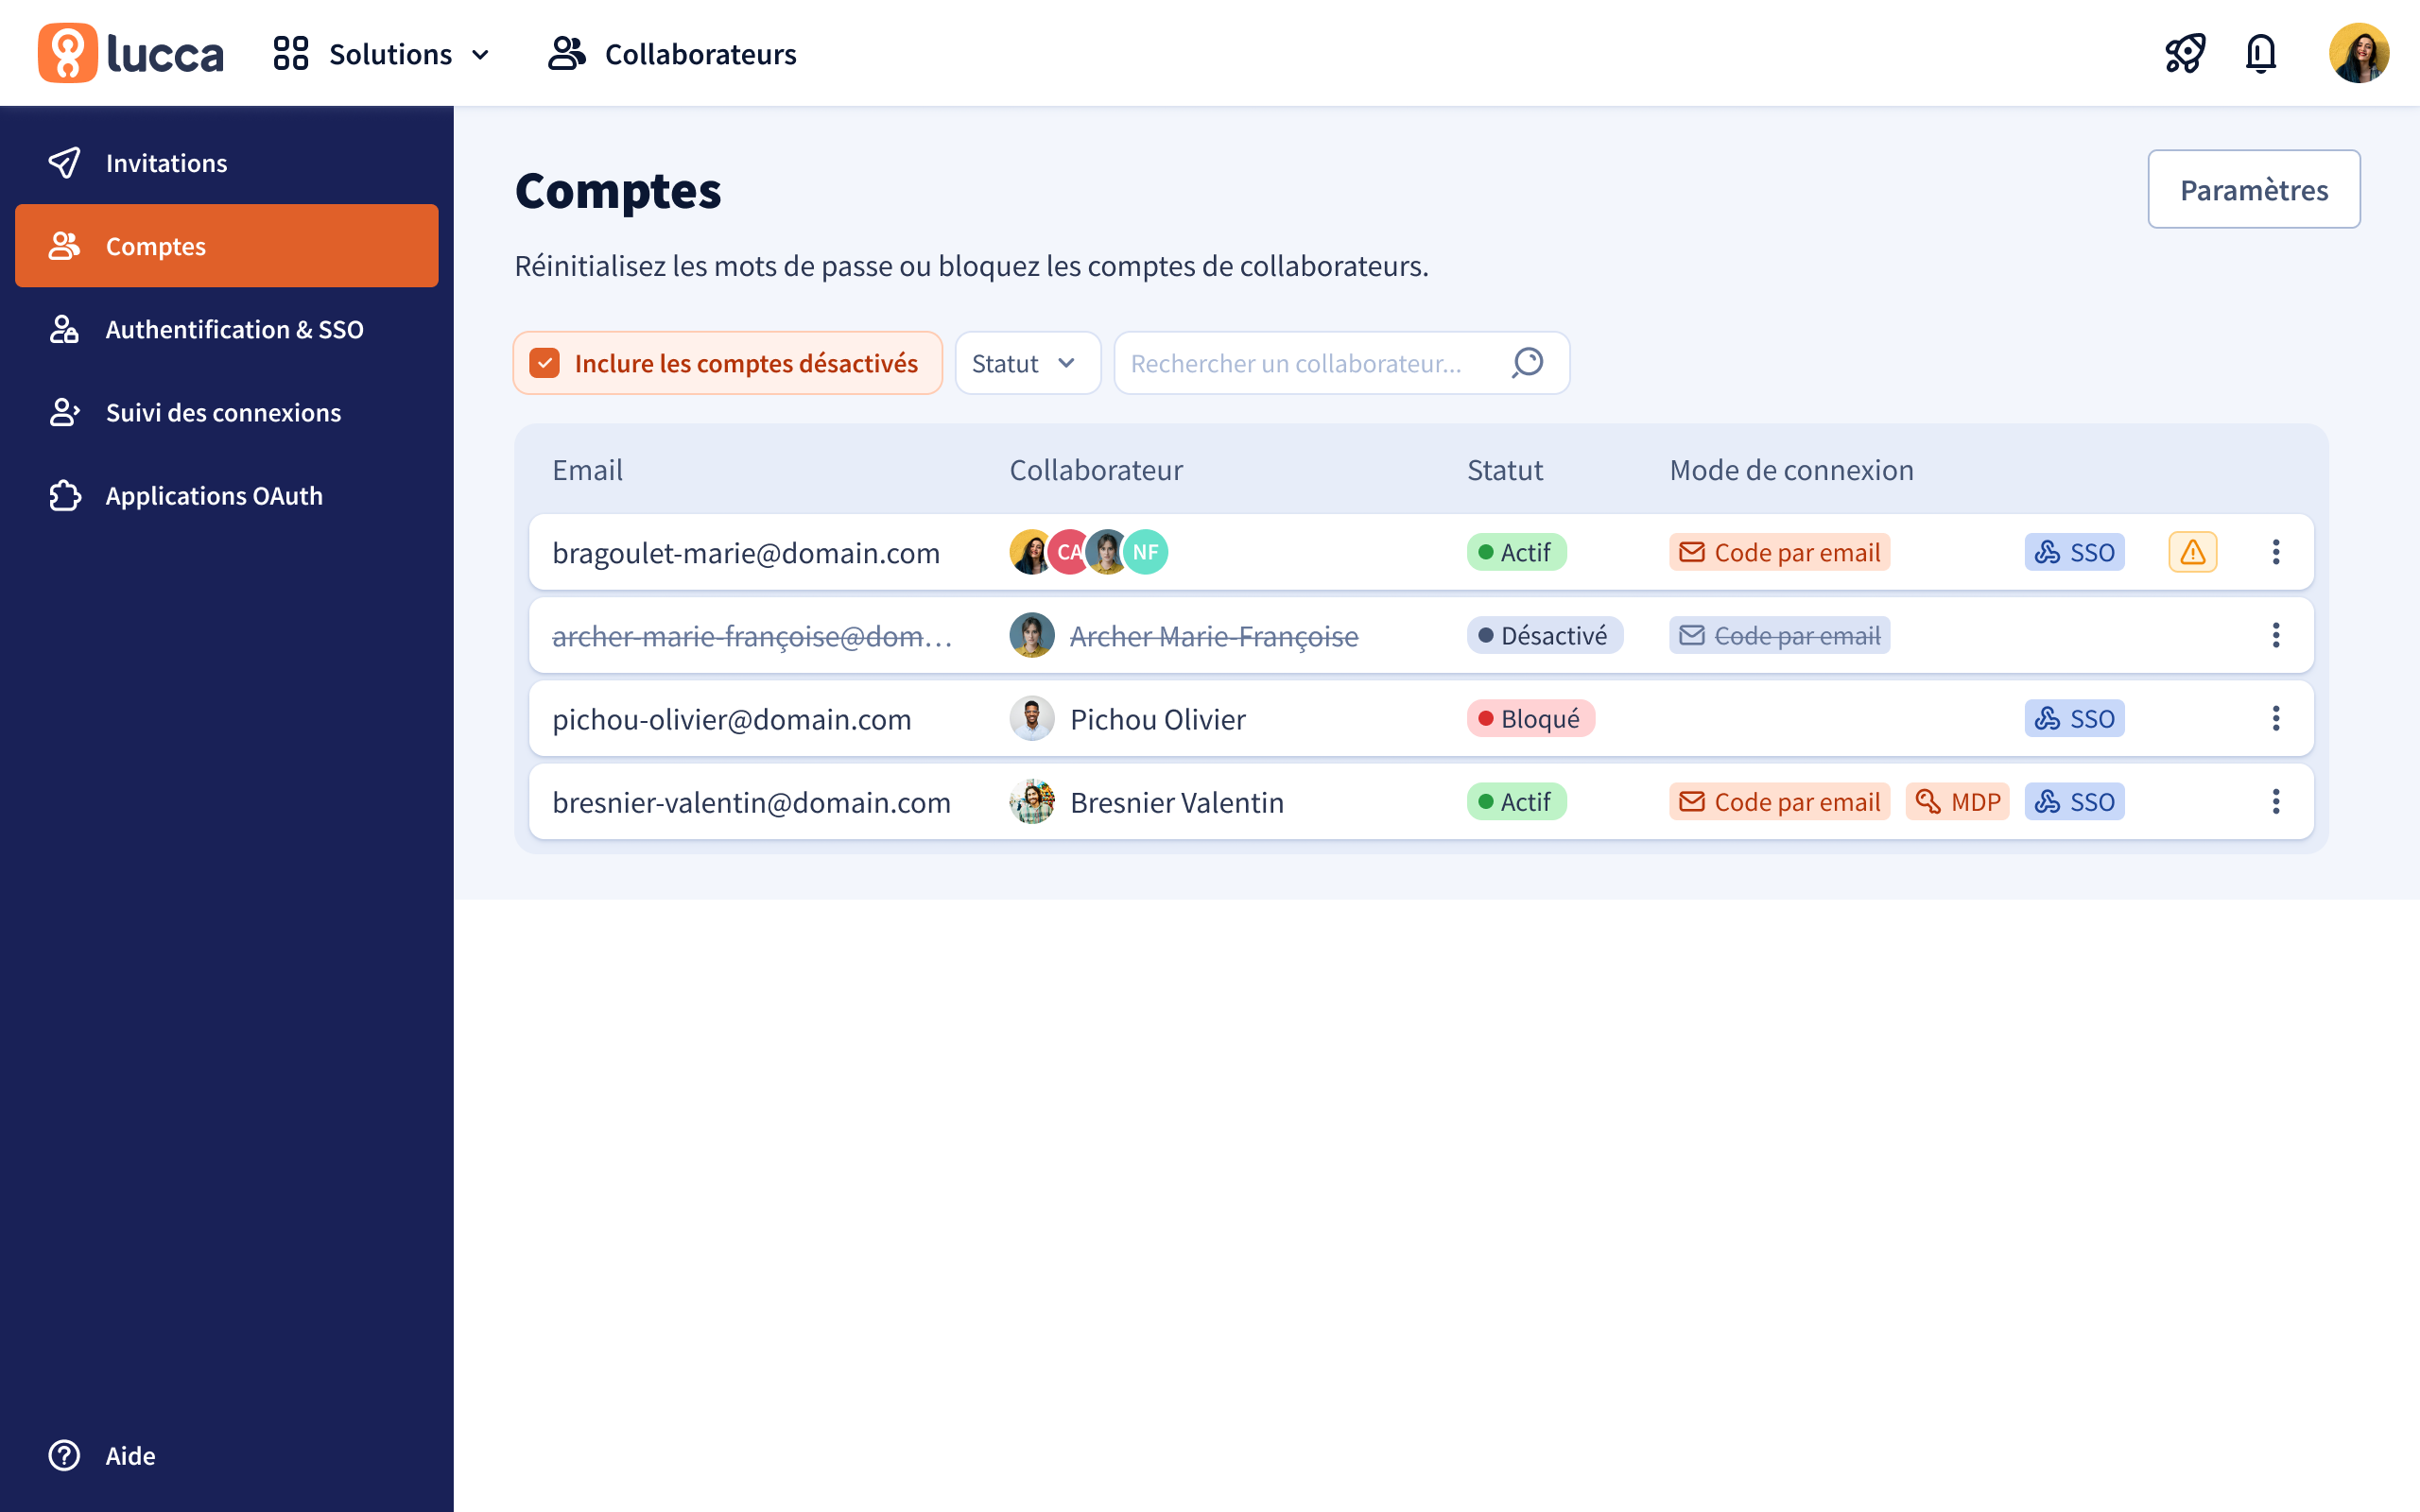Open the user profile avatar

tap(2359, 54)
